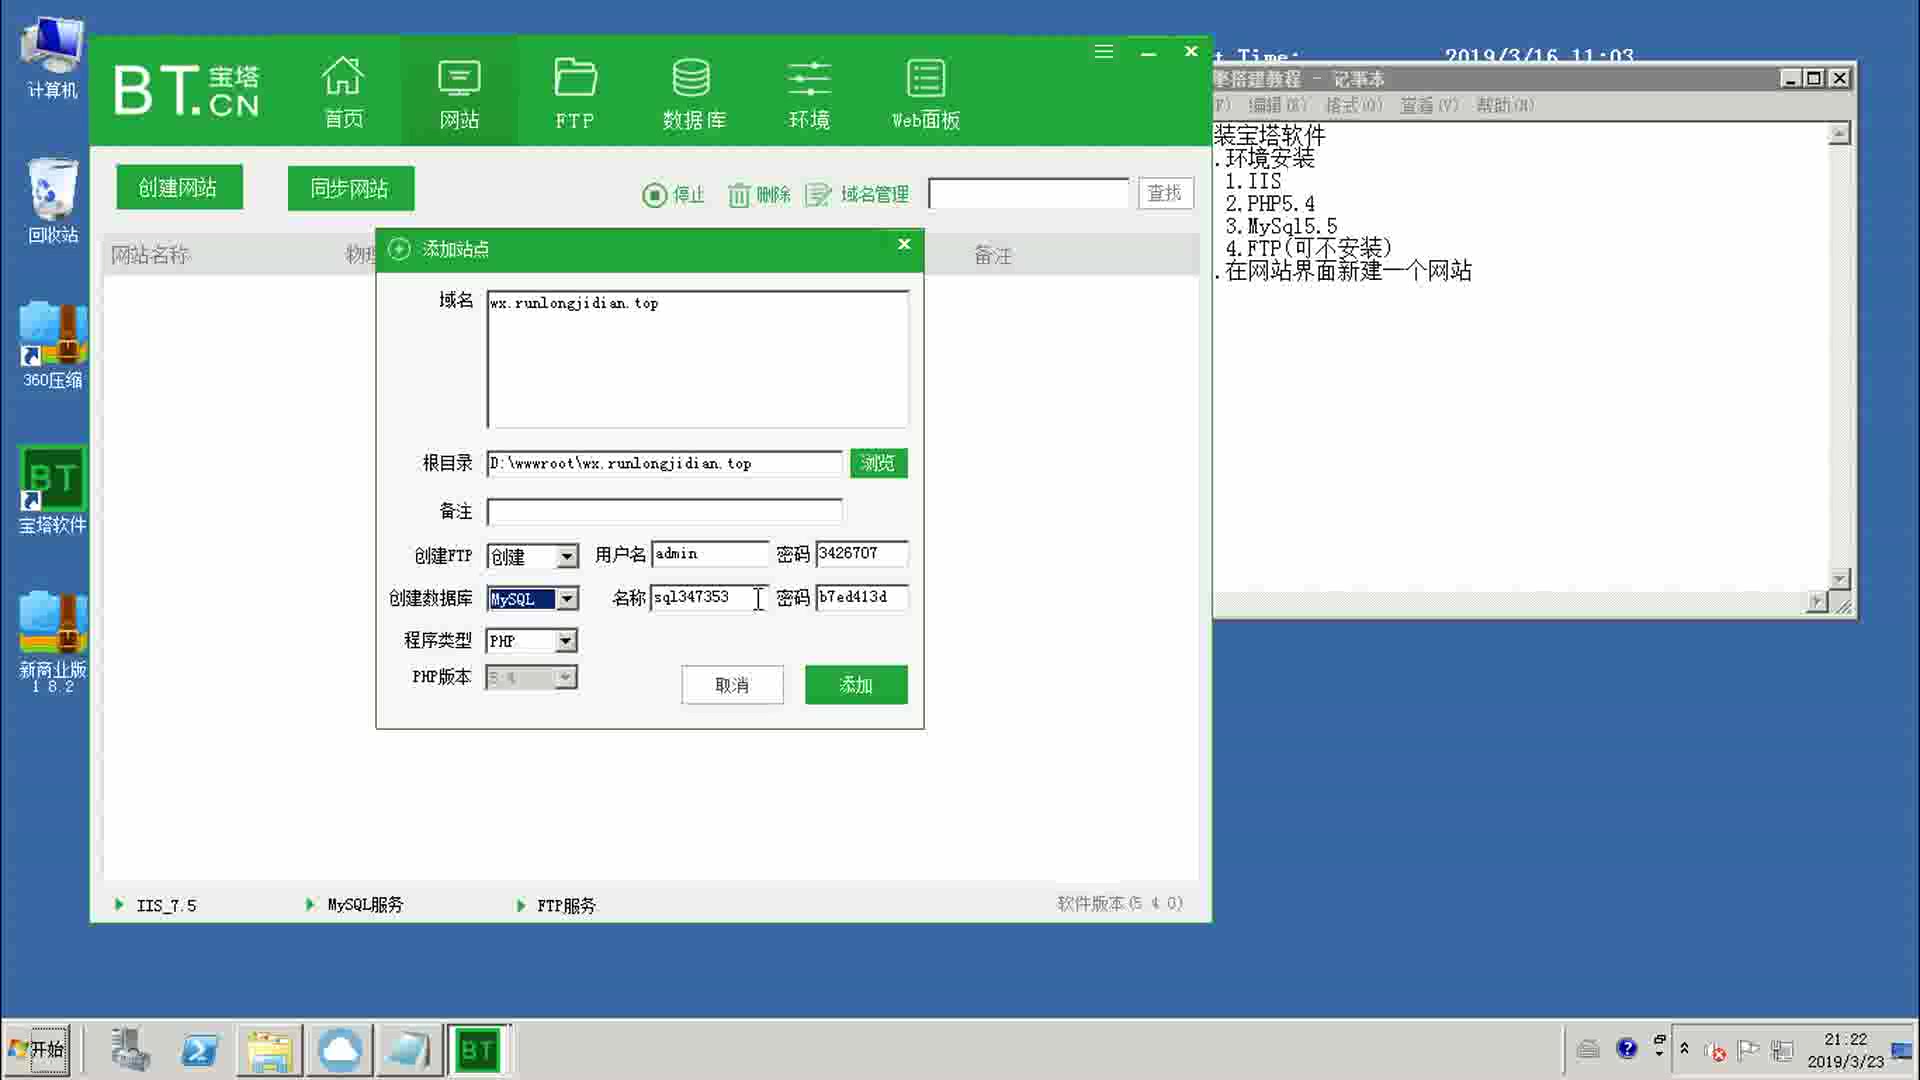
Task: Select the 网站 tab icon
Action: (x=459, y=93)
